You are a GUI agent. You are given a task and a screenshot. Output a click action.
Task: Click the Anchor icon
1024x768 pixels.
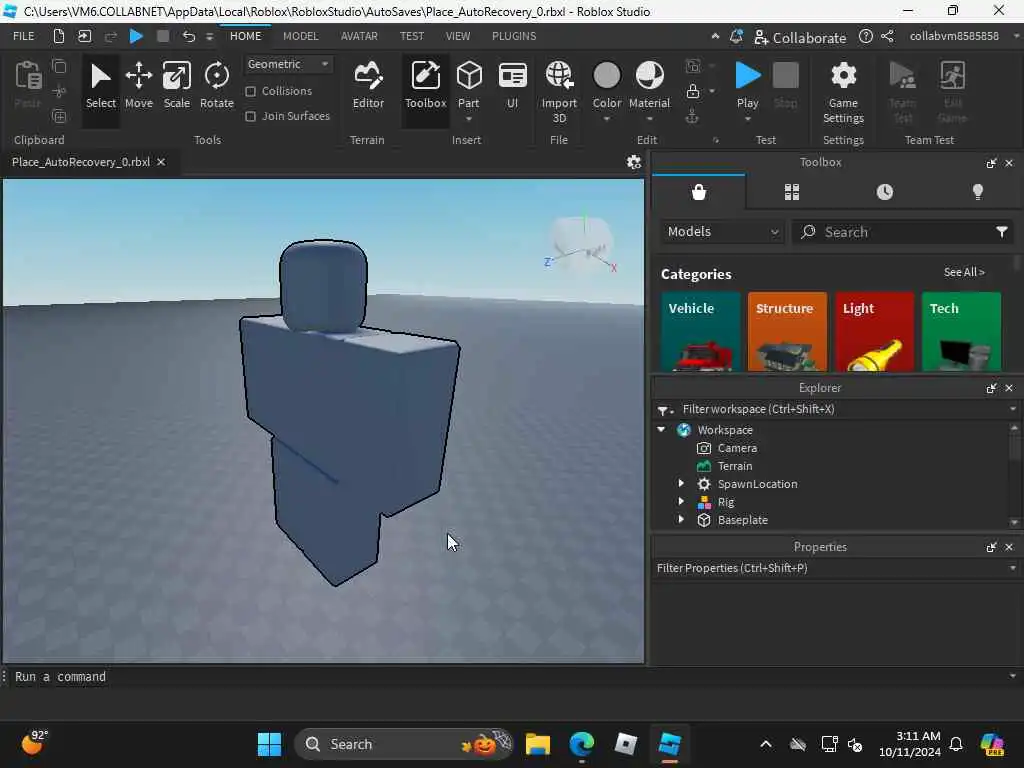click(x=692, y=116)
